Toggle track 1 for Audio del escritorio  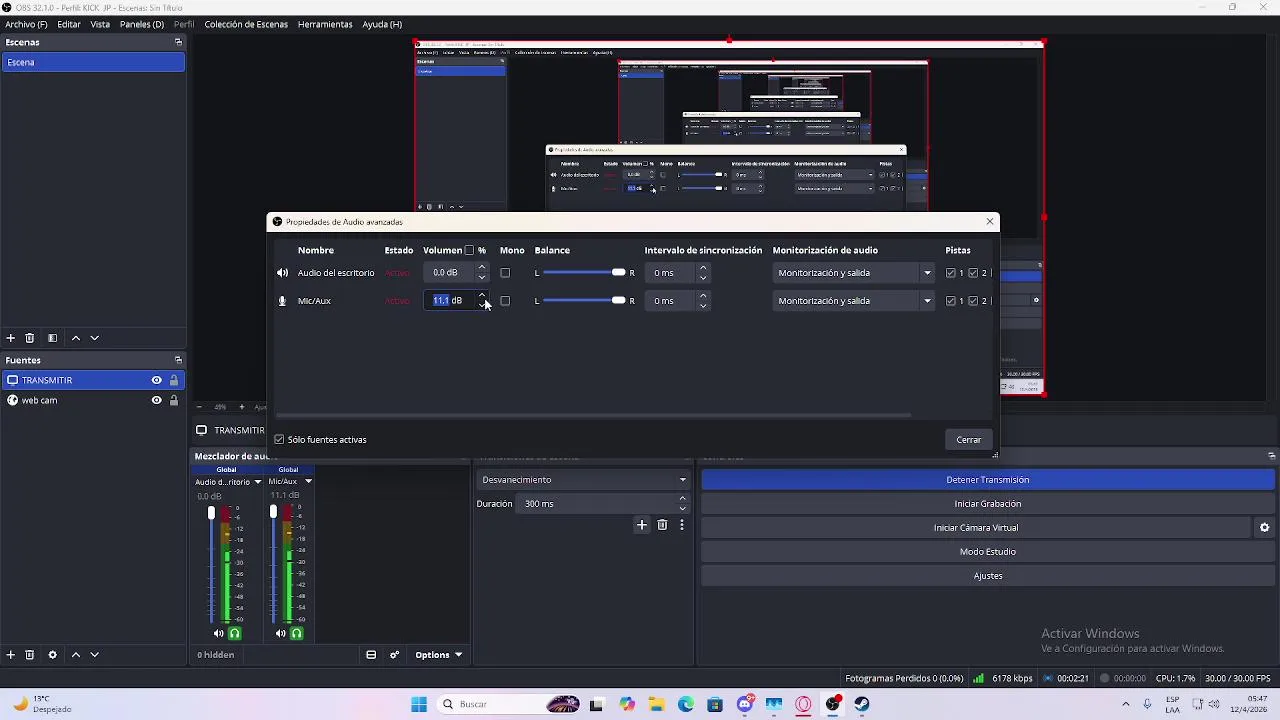click(951, 273)
